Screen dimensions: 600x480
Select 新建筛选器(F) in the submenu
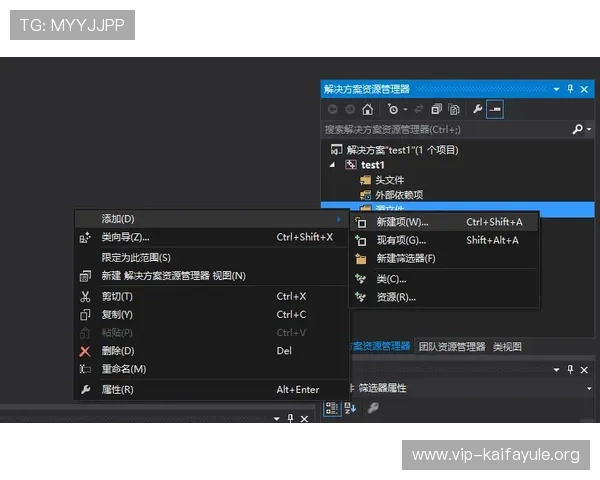pos(443,259)
